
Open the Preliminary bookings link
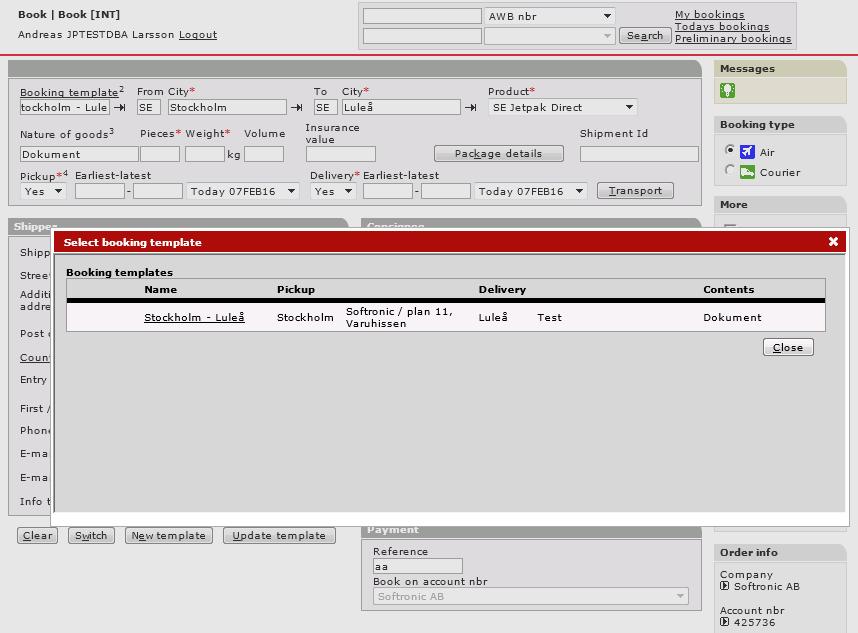coord(733,39)
